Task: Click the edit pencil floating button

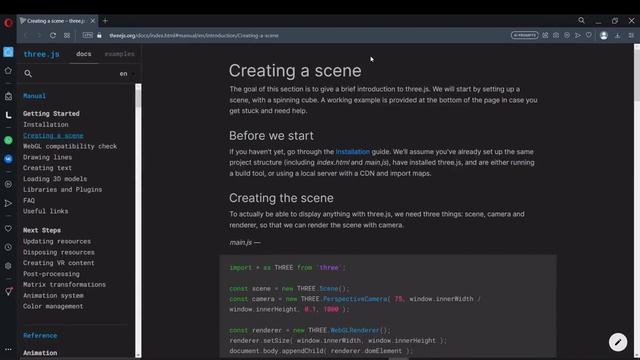Action: 618,342
